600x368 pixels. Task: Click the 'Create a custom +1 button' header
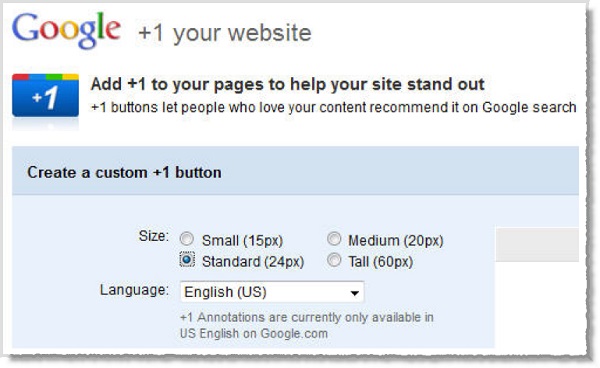click(124, 173)
